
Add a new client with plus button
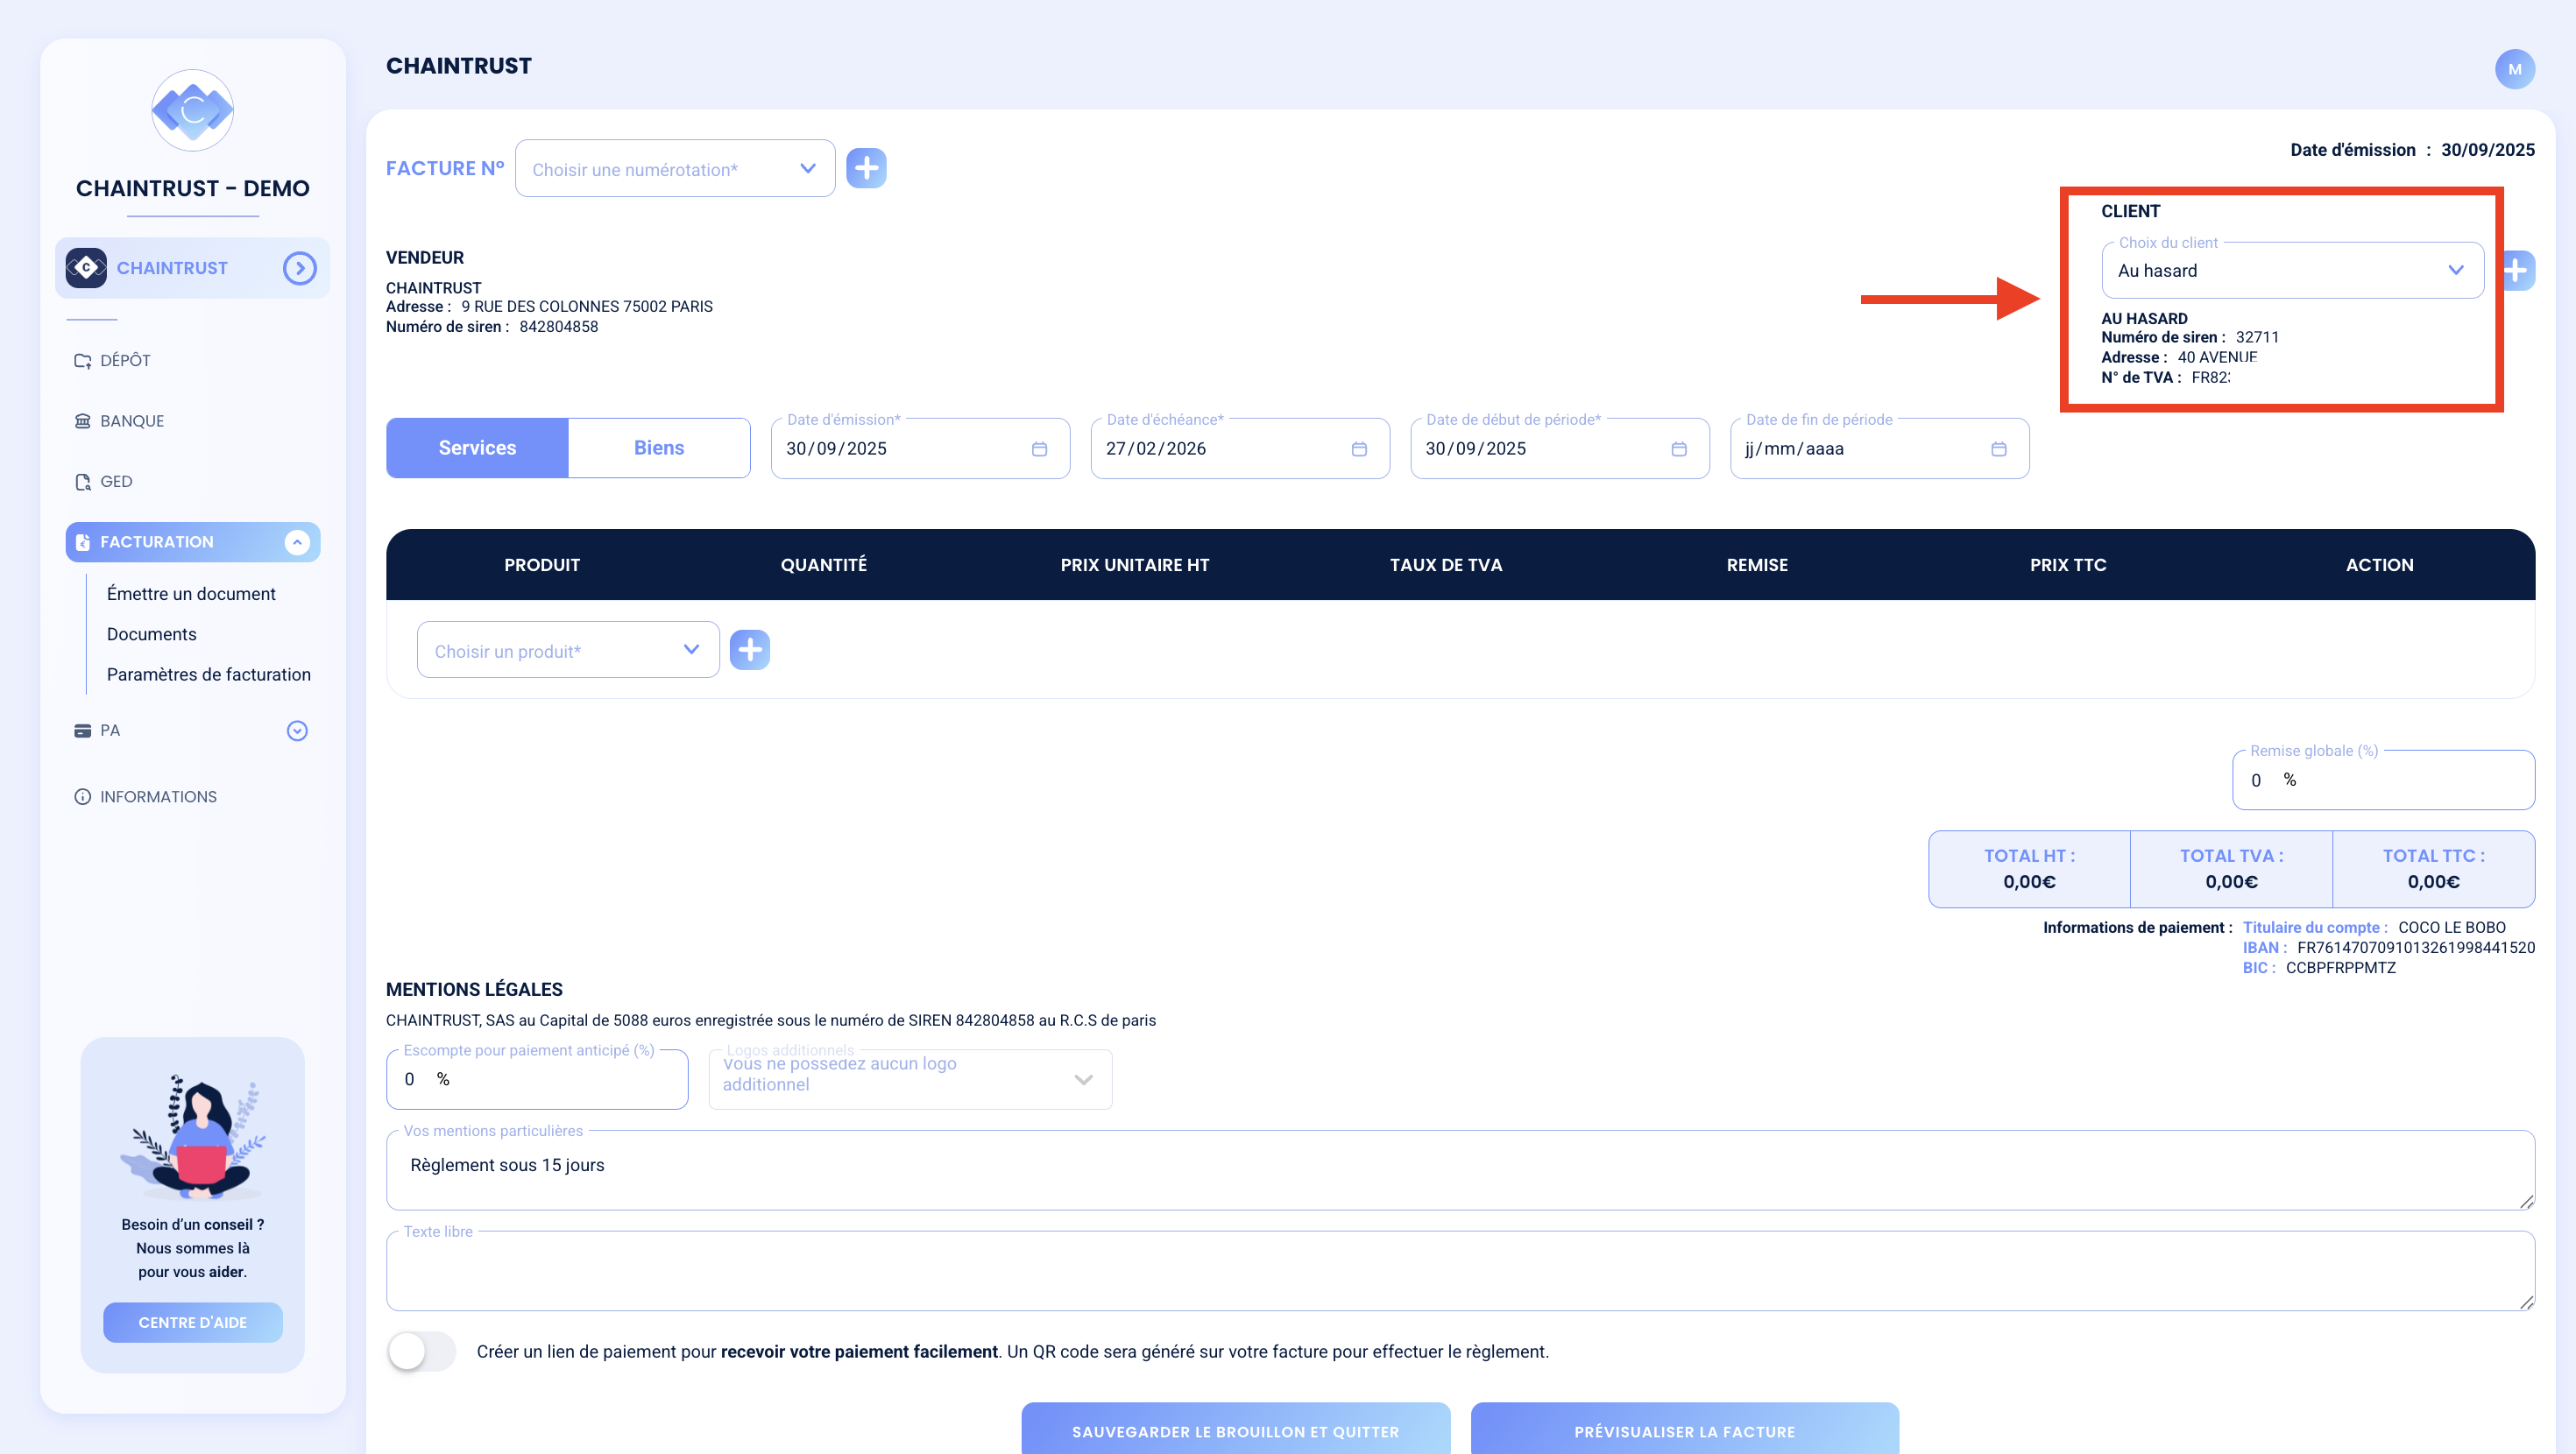coord(2518,270)
